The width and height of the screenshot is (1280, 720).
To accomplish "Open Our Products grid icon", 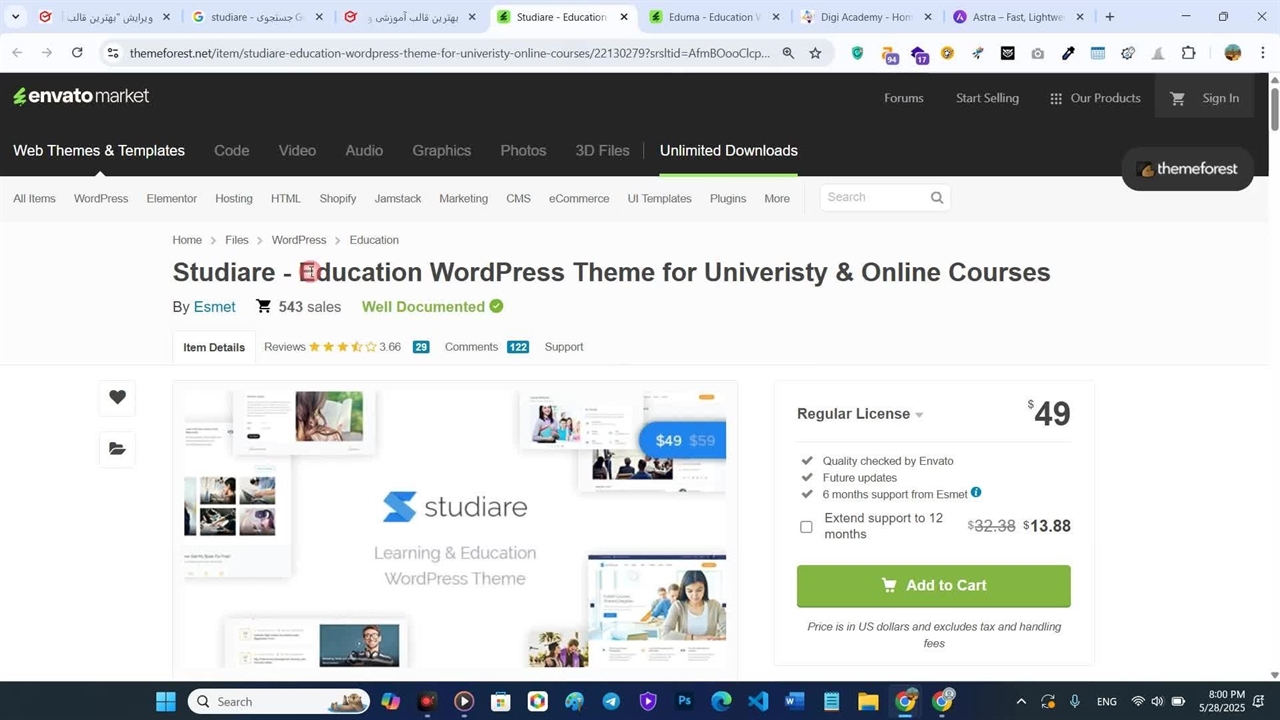I will pyautogui.click(x=1055, y=98).
